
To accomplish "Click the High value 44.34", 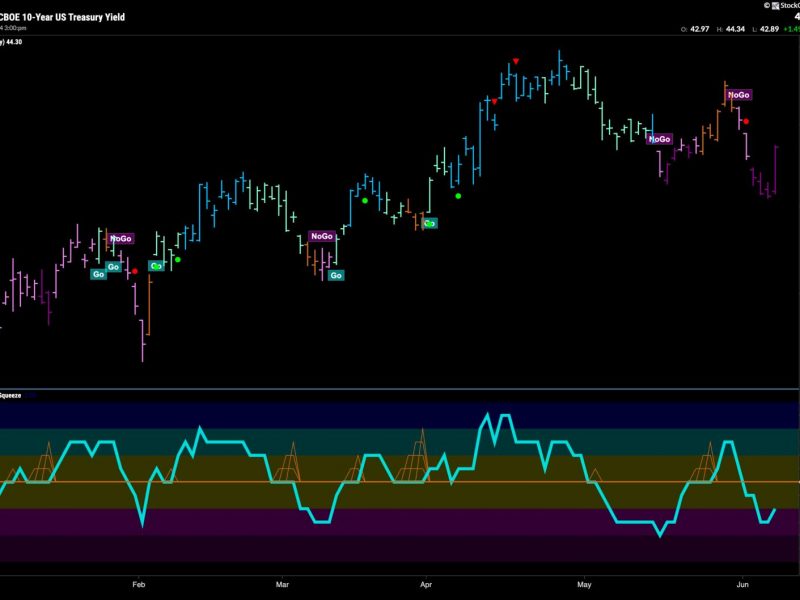I will [735, 29].
